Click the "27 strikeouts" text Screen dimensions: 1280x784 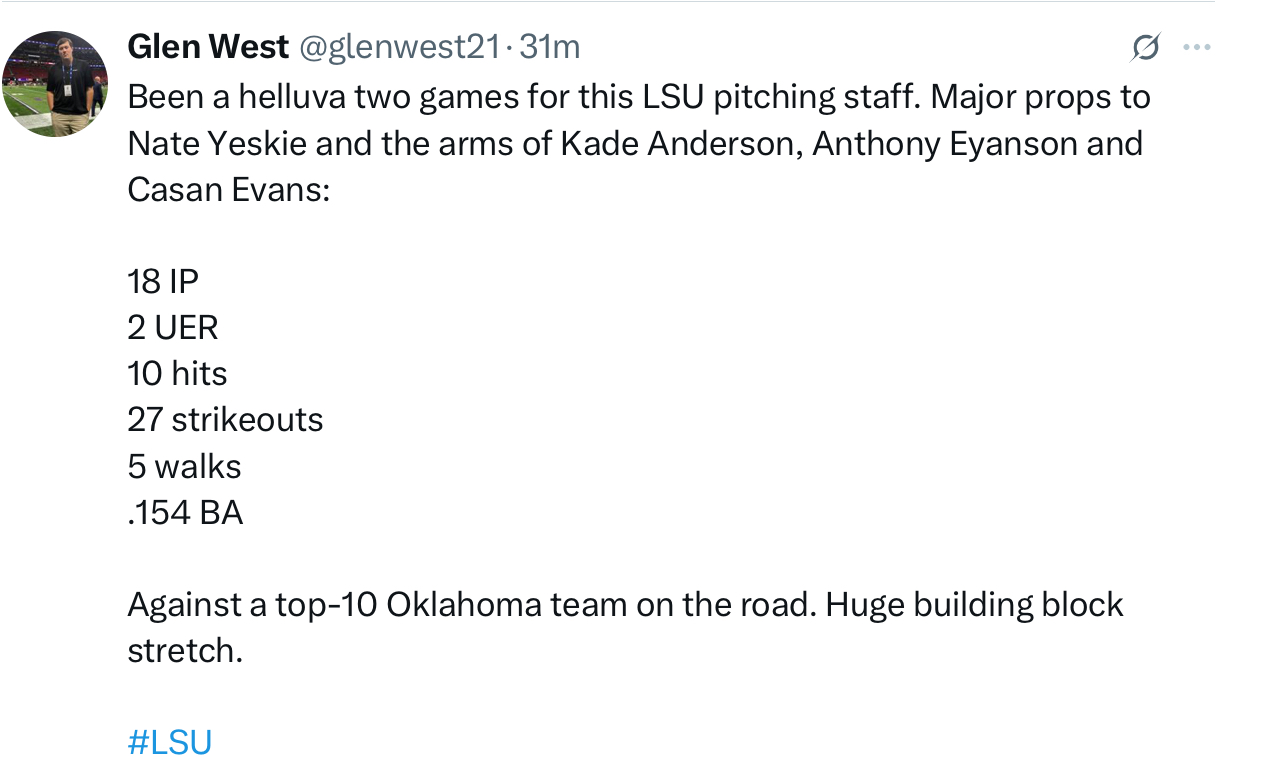(225, 419)
